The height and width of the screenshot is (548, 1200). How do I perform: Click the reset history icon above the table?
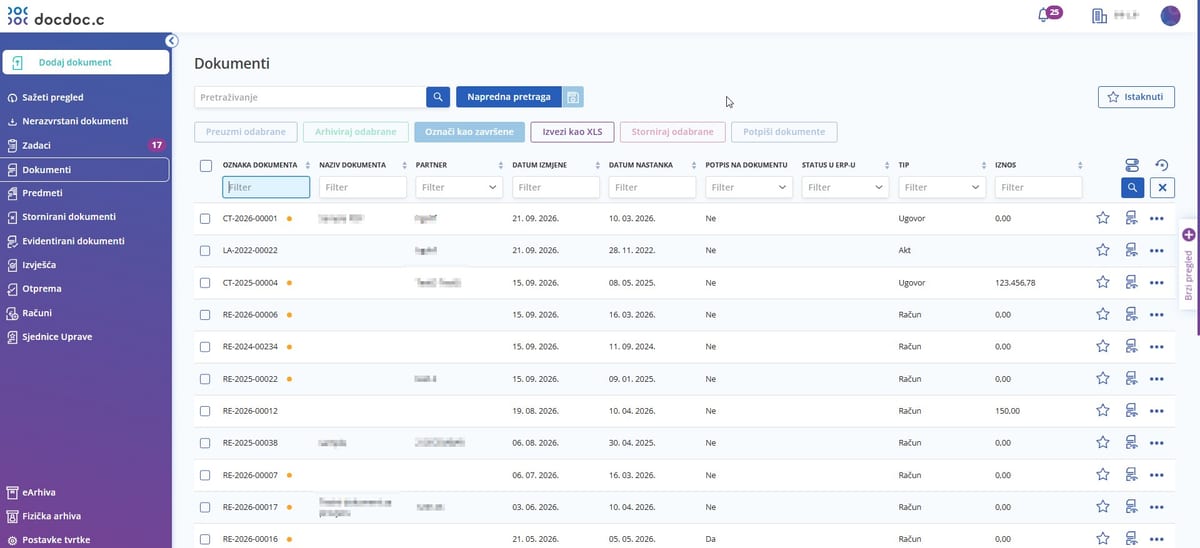[x=1161, y=165]
